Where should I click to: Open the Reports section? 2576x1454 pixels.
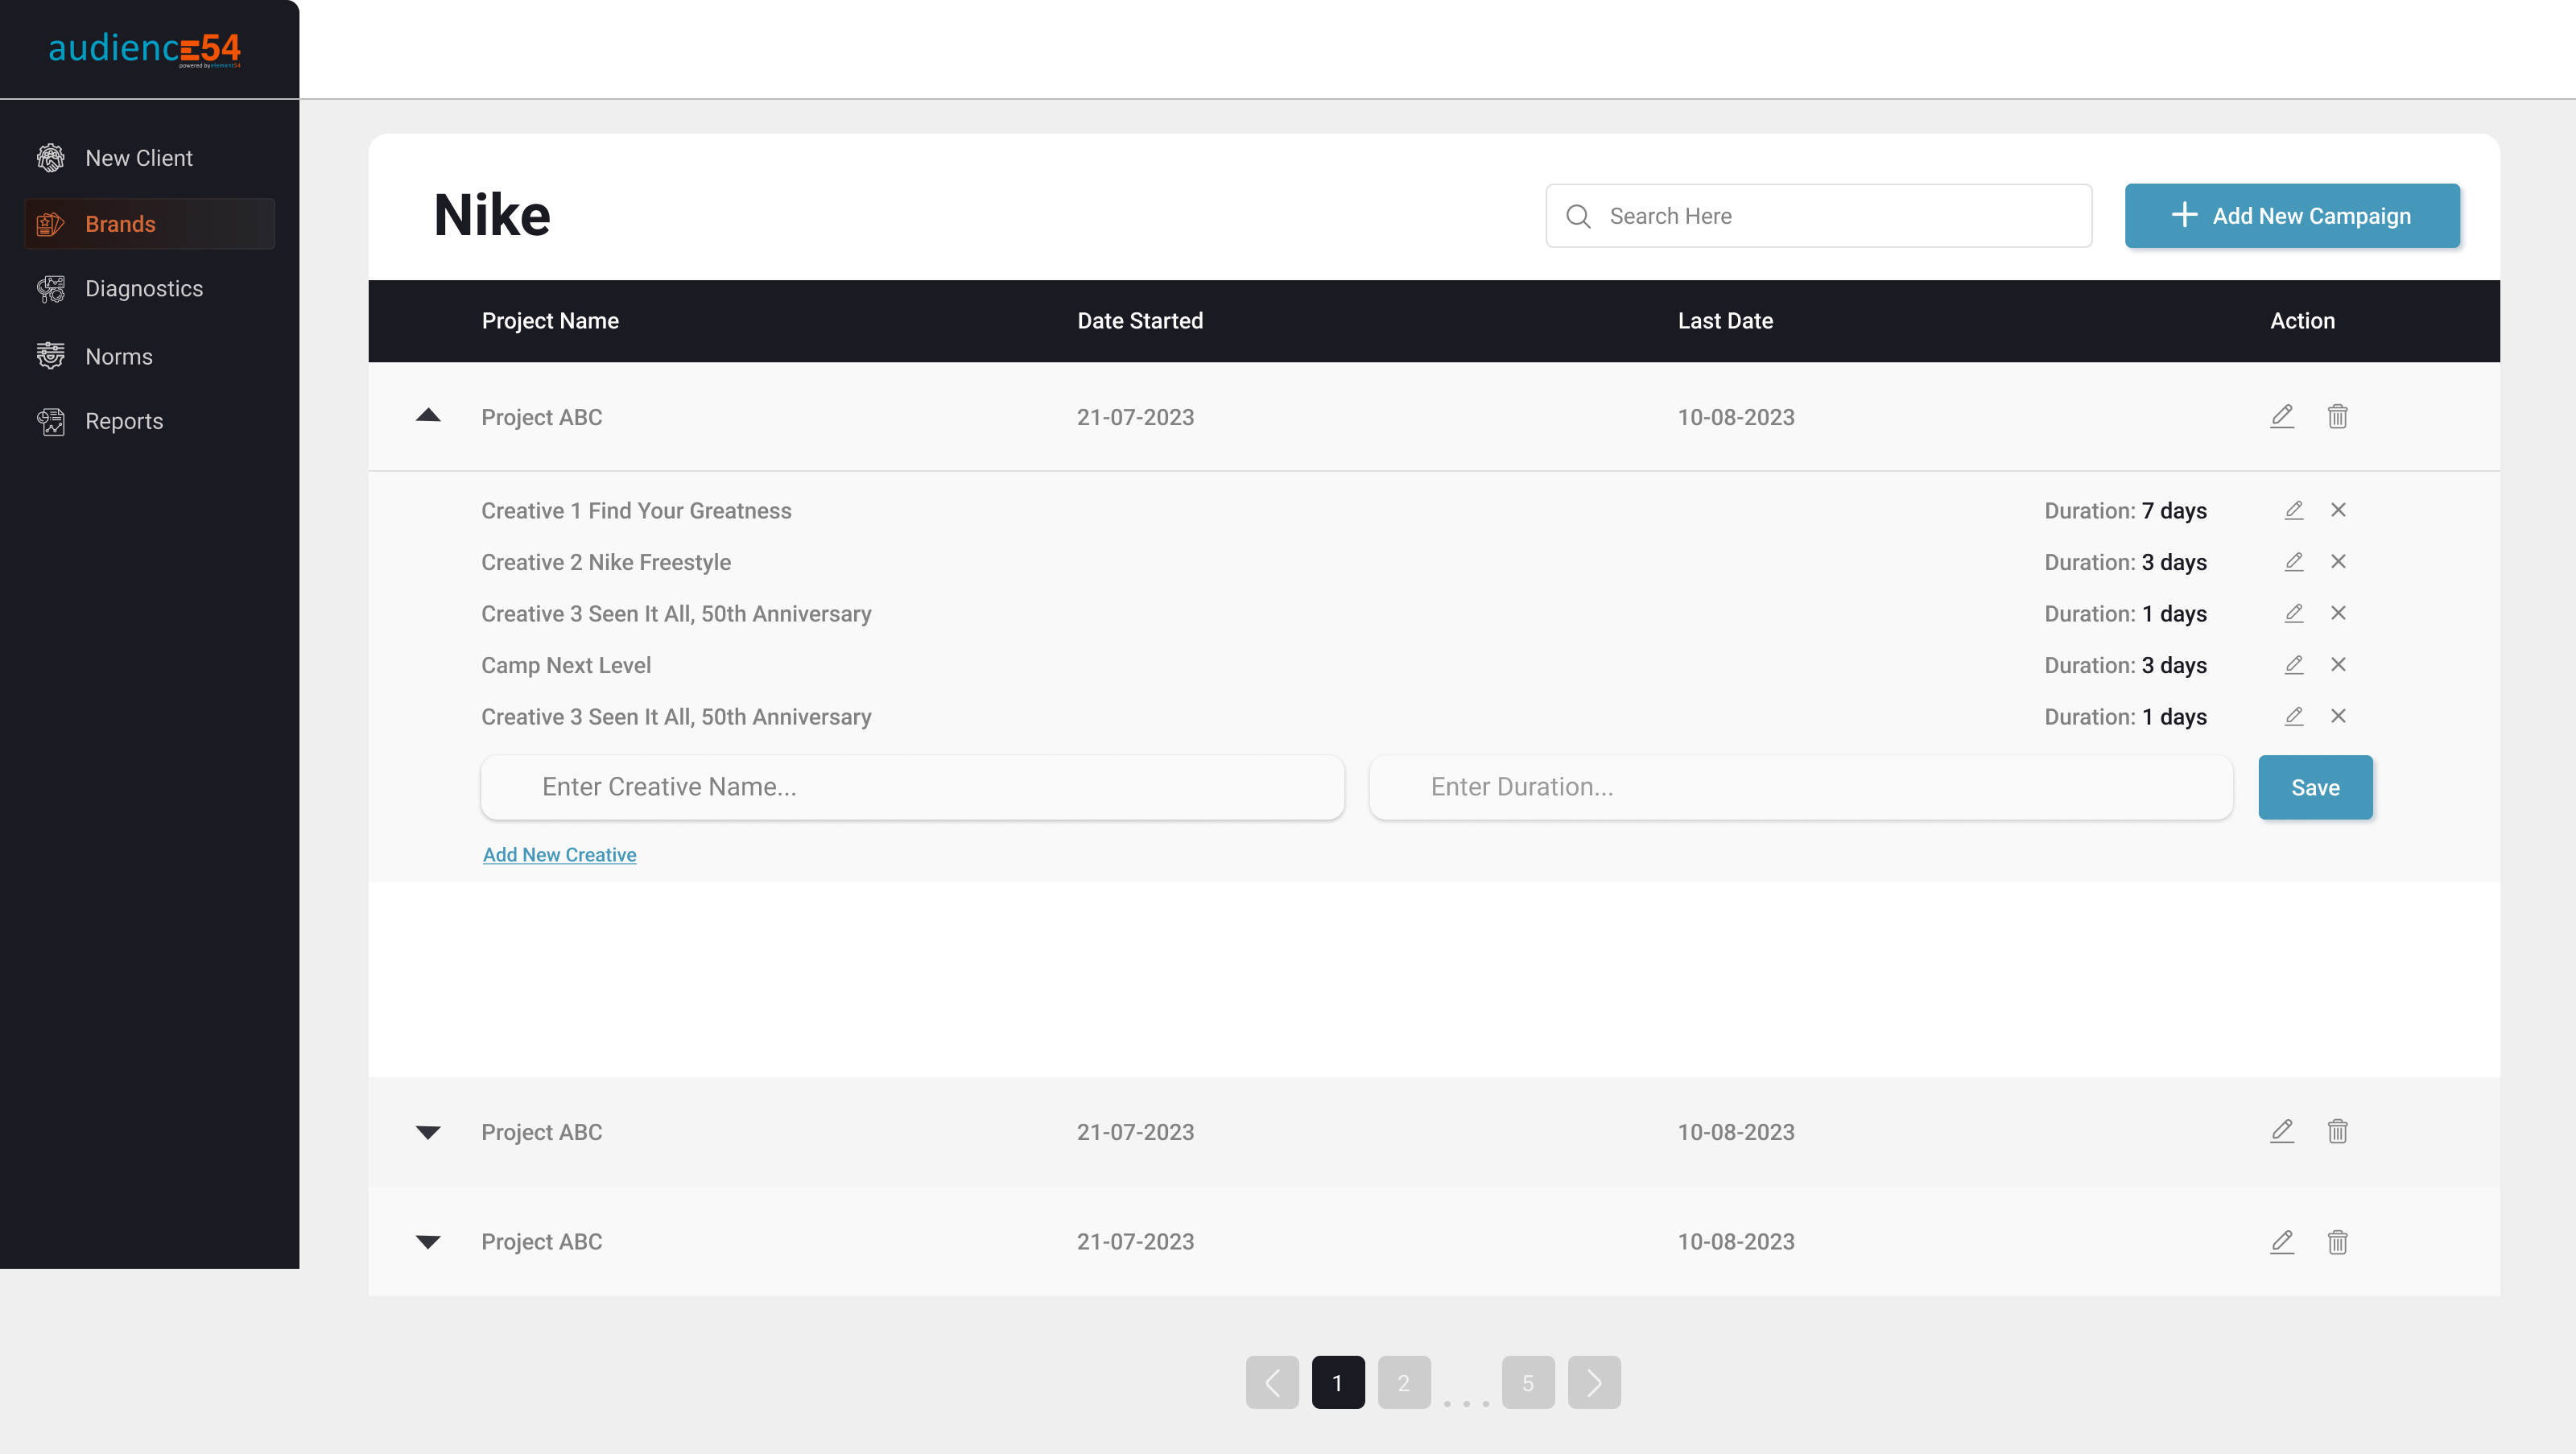click(149, 421)
